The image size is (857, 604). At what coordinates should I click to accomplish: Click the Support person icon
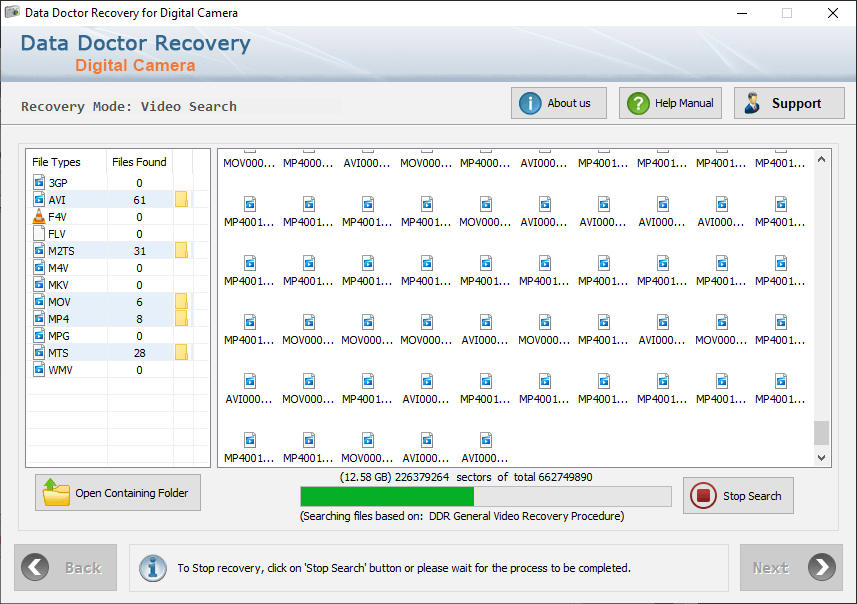752,103
